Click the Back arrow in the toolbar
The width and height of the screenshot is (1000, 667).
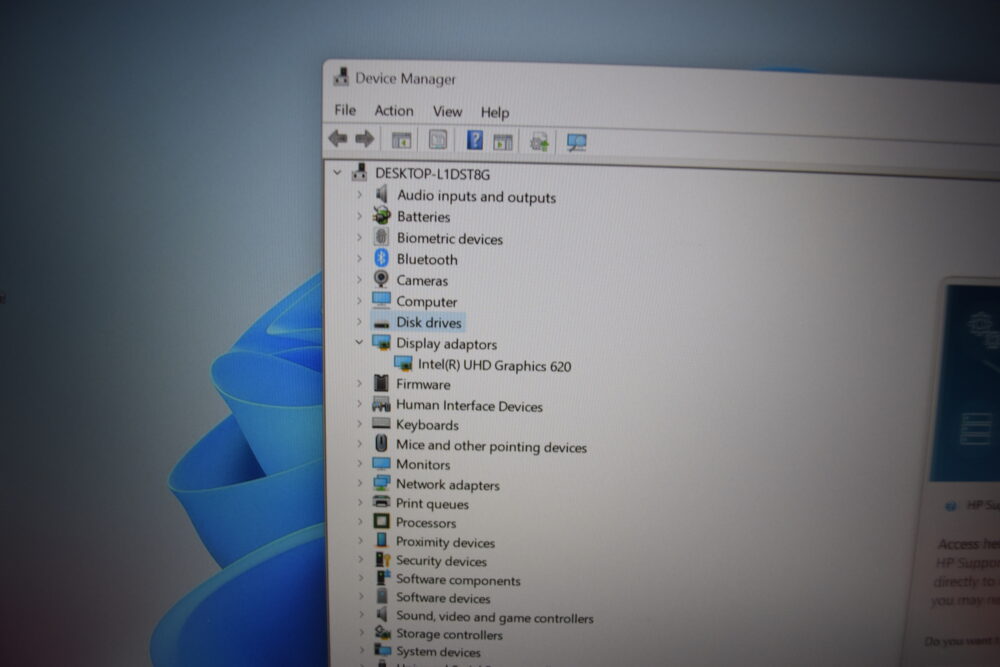point(338,138)
